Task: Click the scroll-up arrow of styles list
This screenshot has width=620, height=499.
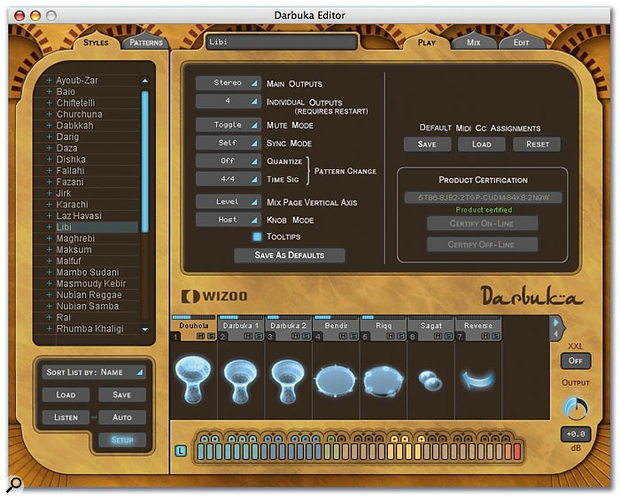Action: tap(145, 81)
